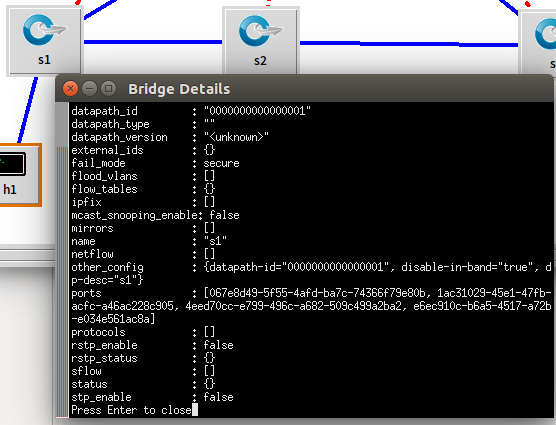Select the s1 switch icon
This screenshot has height=425, width=556.
tap(44, 40)
